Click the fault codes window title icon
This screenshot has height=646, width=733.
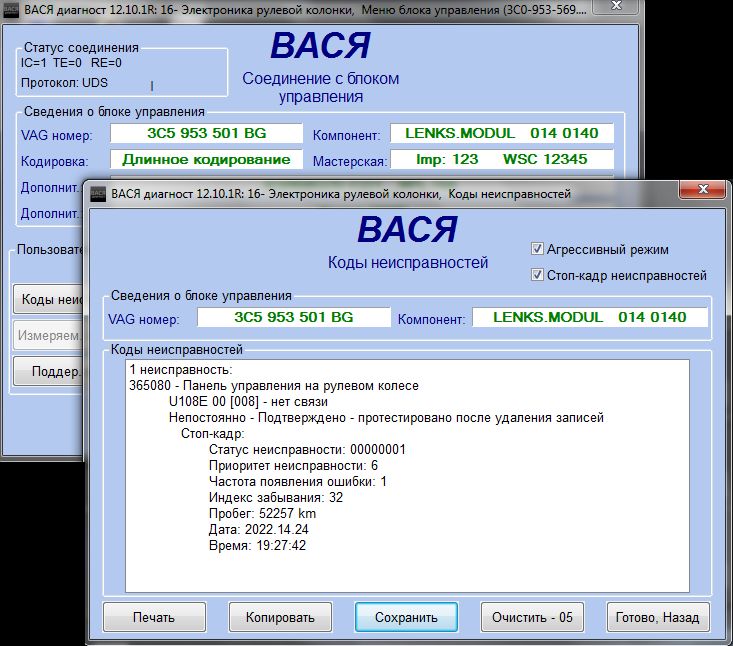(x=98, y=194)
